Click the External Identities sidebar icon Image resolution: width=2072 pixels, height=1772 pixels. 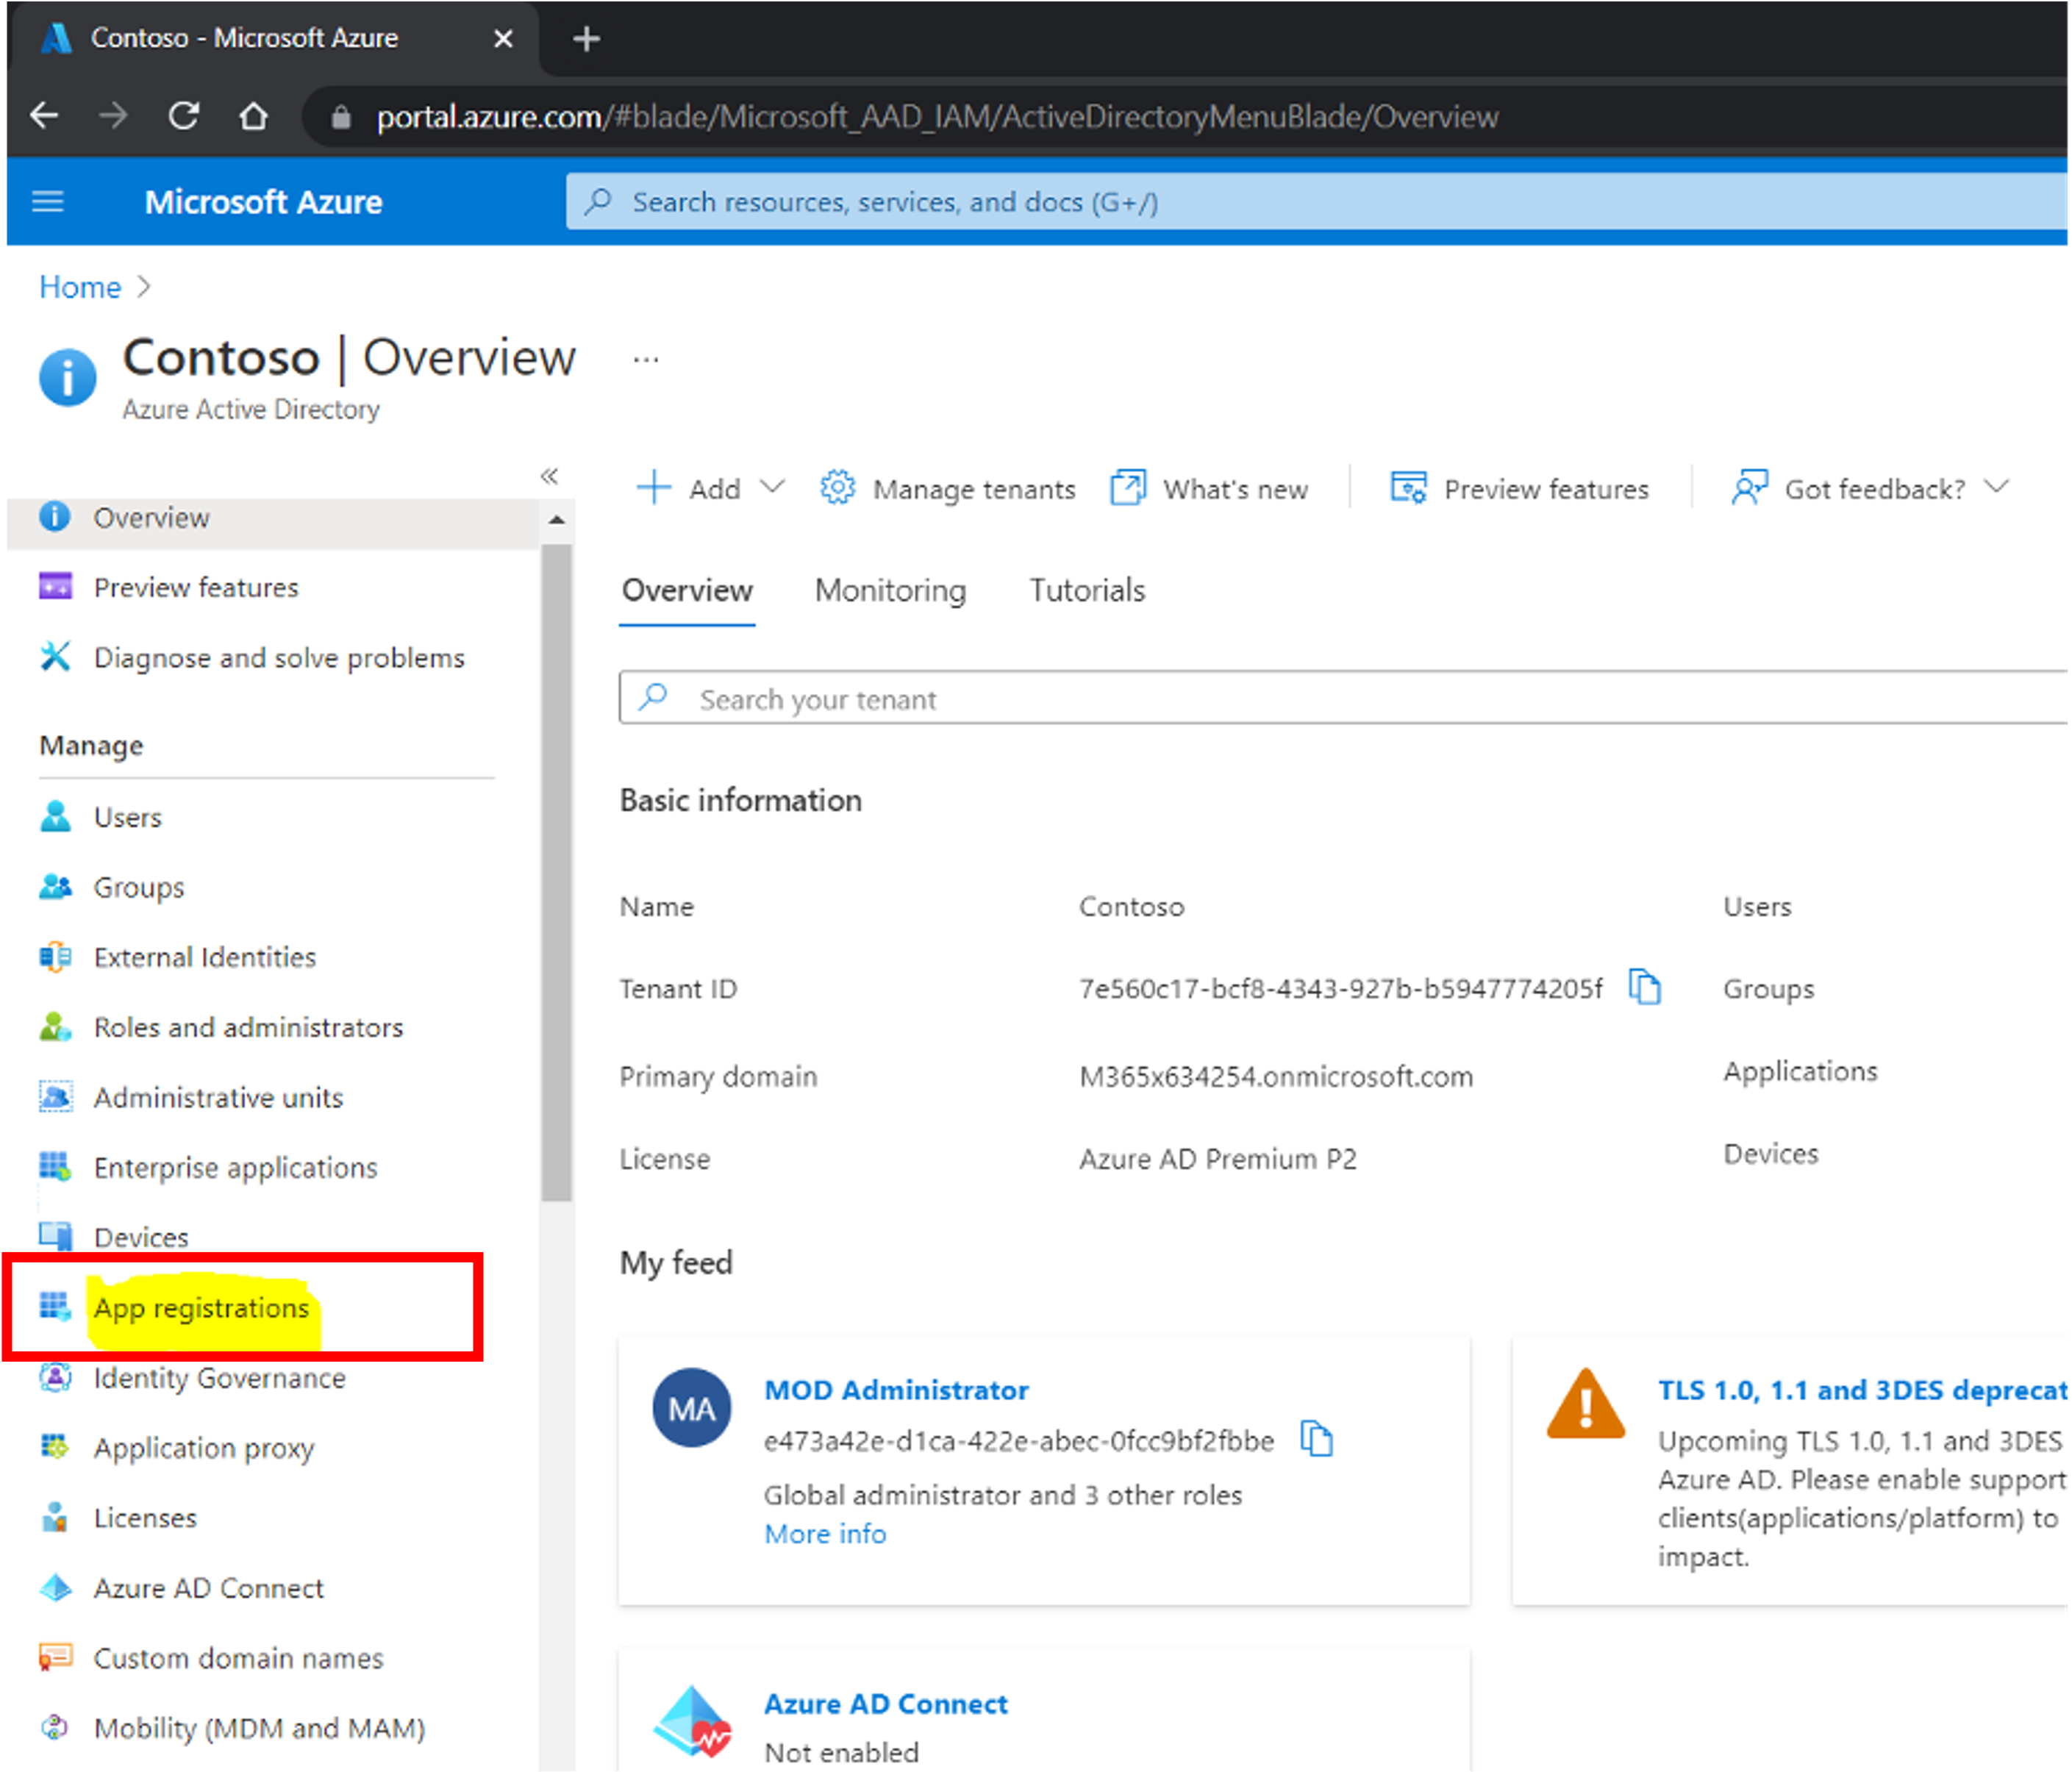coord(56,956)
